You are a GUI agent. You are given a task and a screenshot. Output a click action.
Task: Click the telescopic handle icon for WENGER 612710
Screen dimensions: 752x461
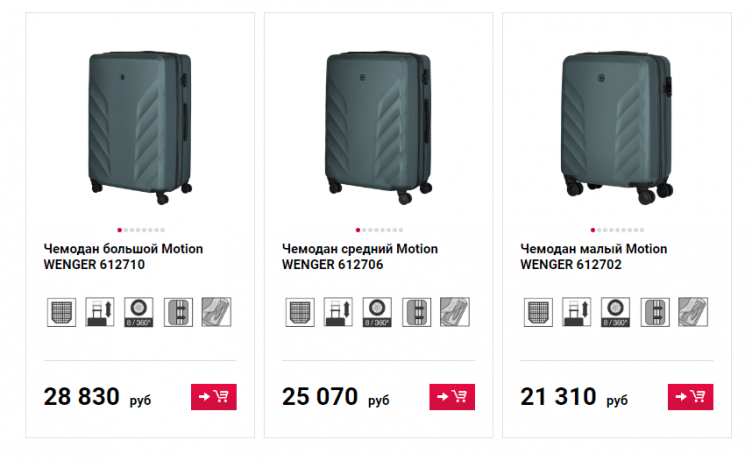[x=100, y=312]
